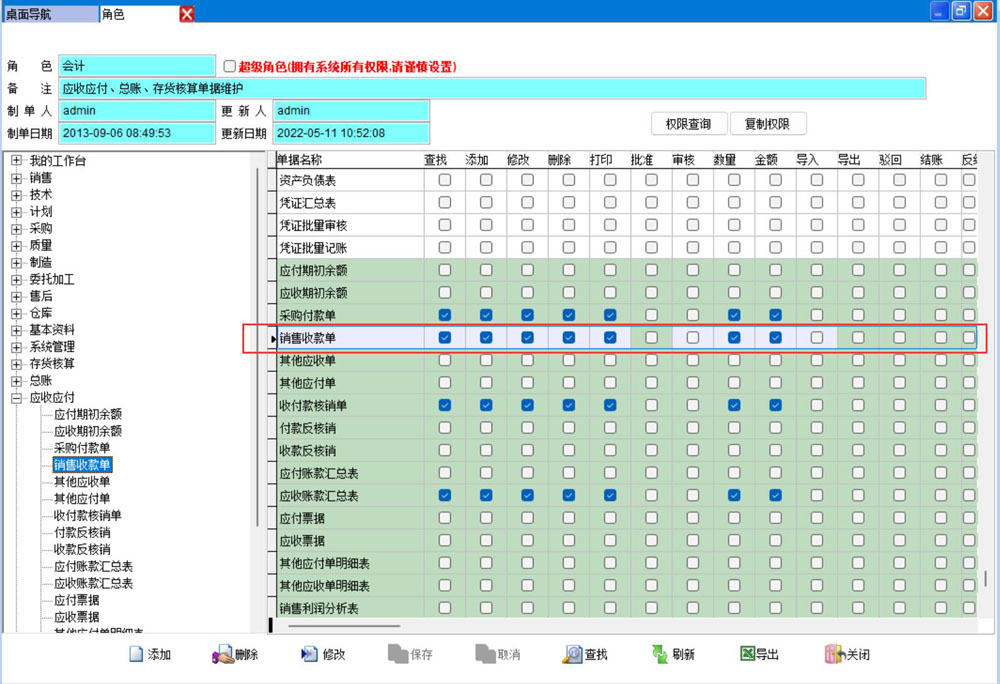
Task: Click the 备注 remarks input field
Action: click(x=491, y=89)
